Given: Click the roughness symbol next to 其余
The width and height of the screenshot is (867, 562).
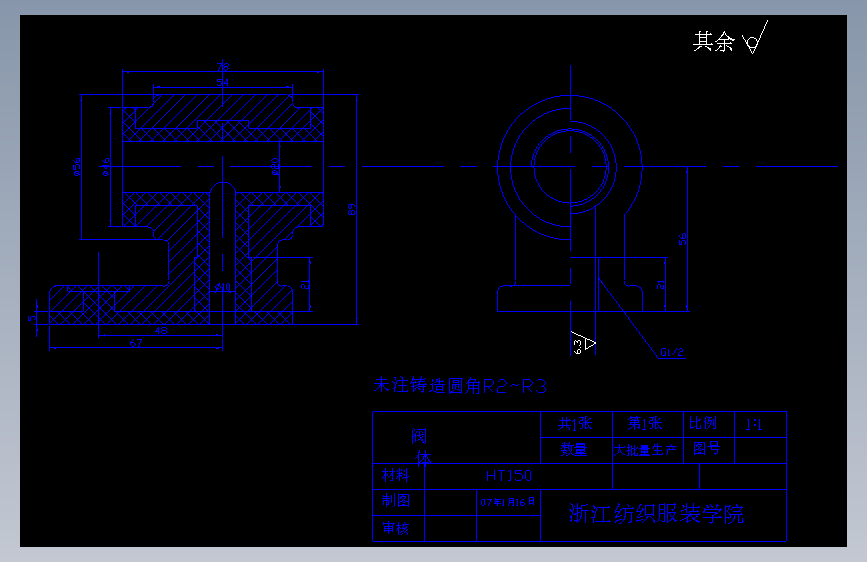Looking at the screenshot, I should point(755,38).
